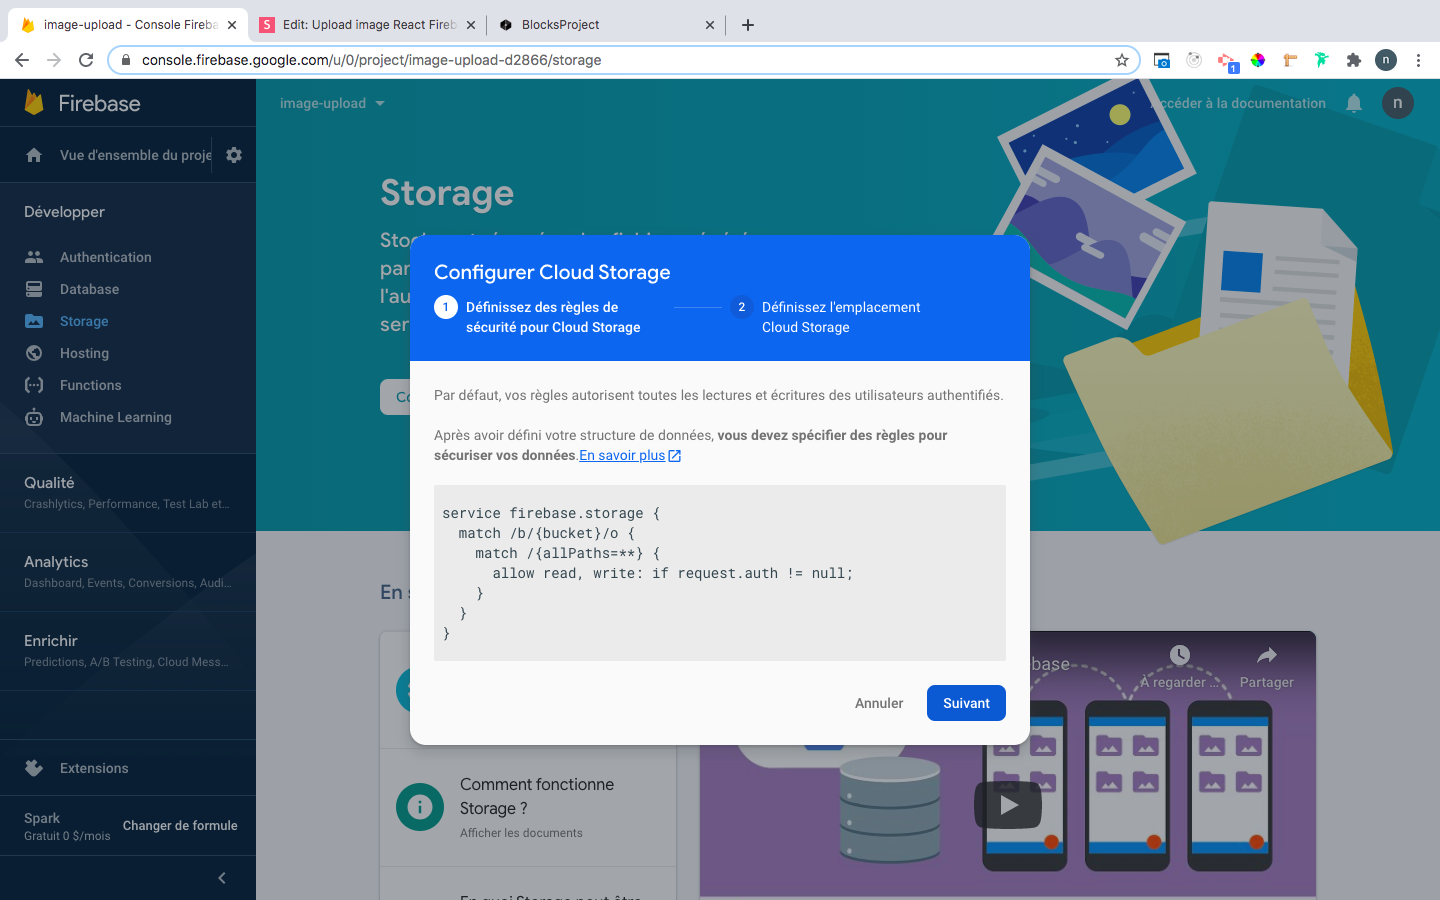Click the home icon for project overview
The image size is (1440, 900).
pyautogui.click(x=34, y=155)
